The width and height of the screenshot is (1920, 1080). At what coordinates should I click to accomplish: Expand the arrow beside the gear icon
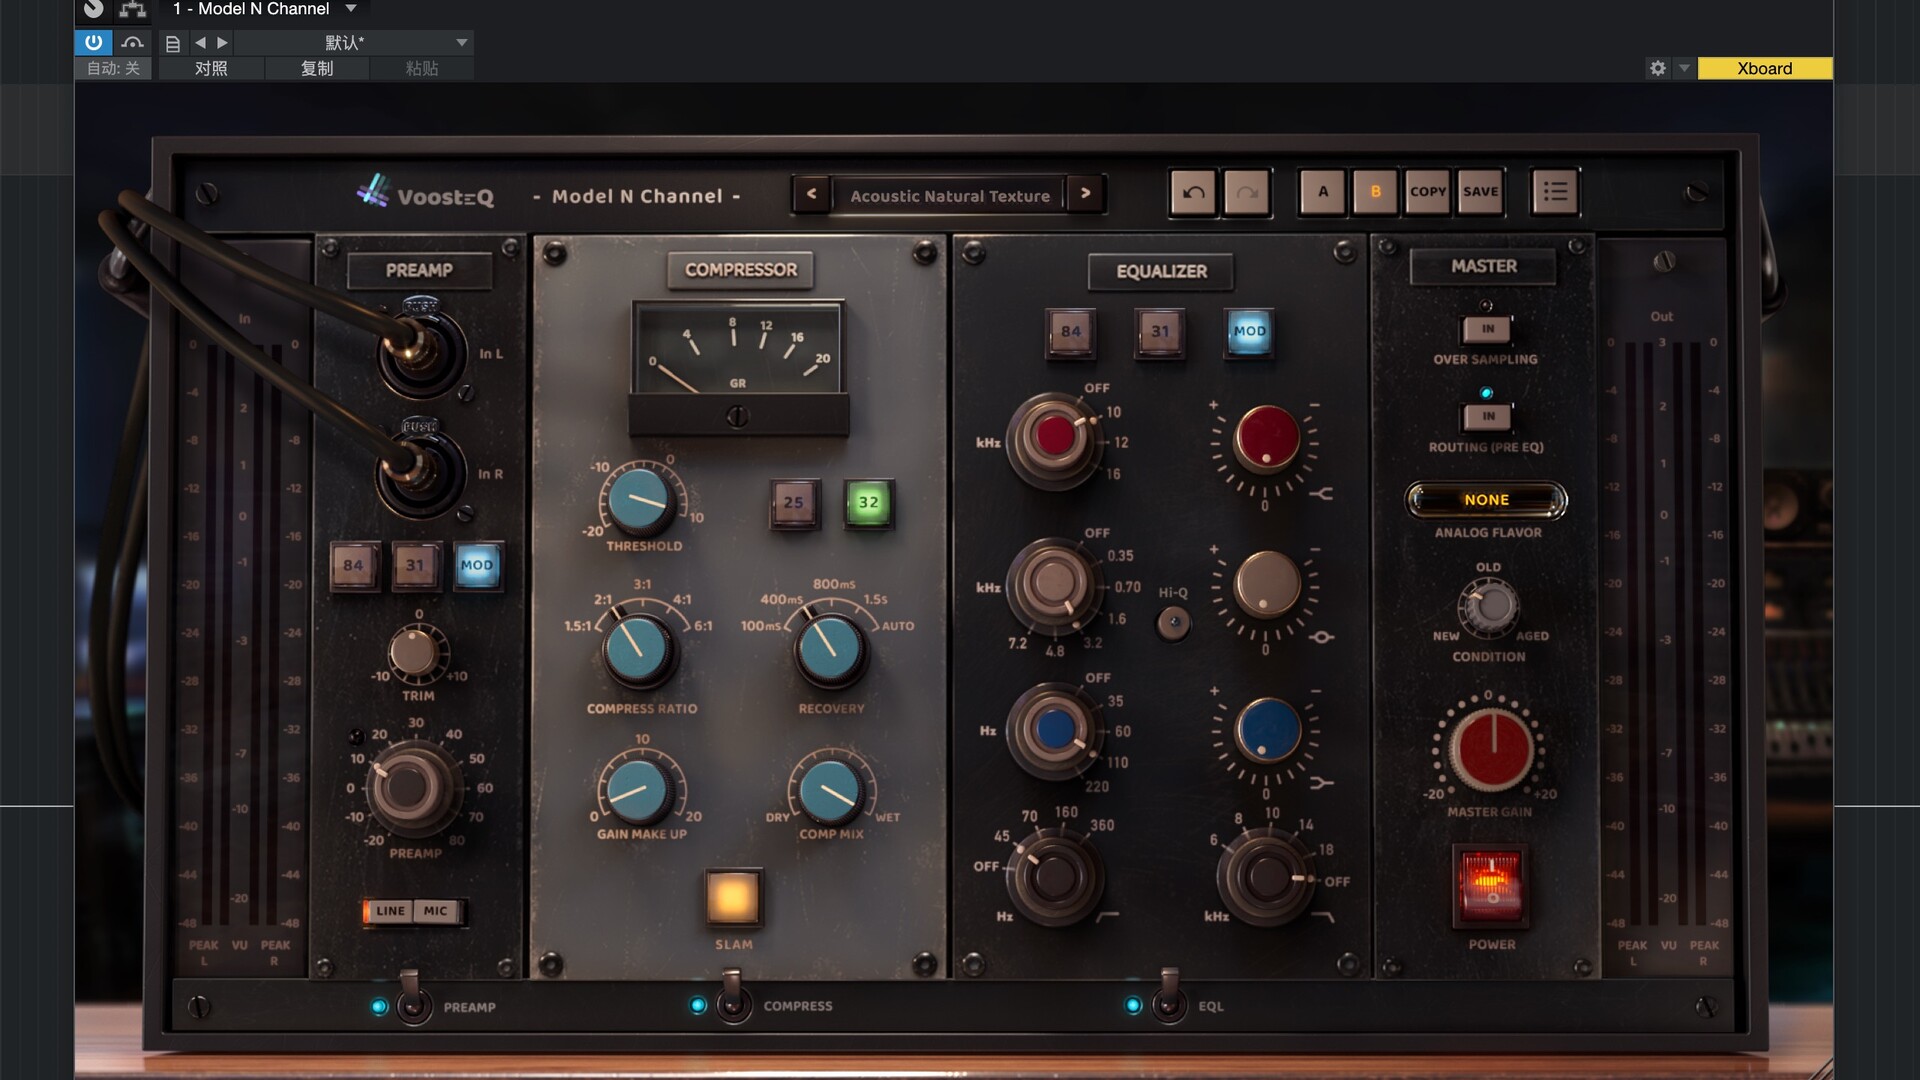point(1684,68)
